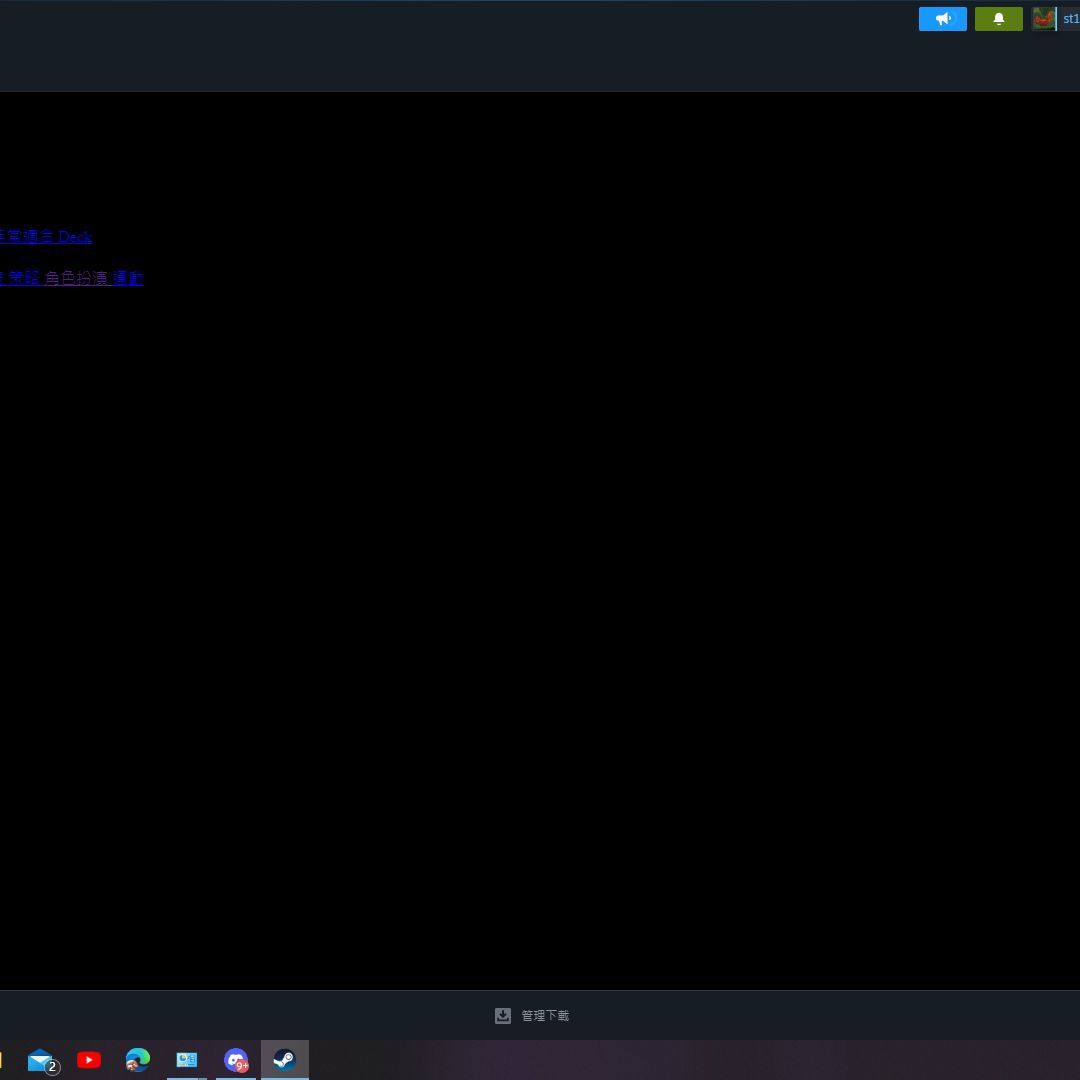1080x1080 pixels.
Task: Open Discord with the 9+ badge
Action: [236, 1060]
